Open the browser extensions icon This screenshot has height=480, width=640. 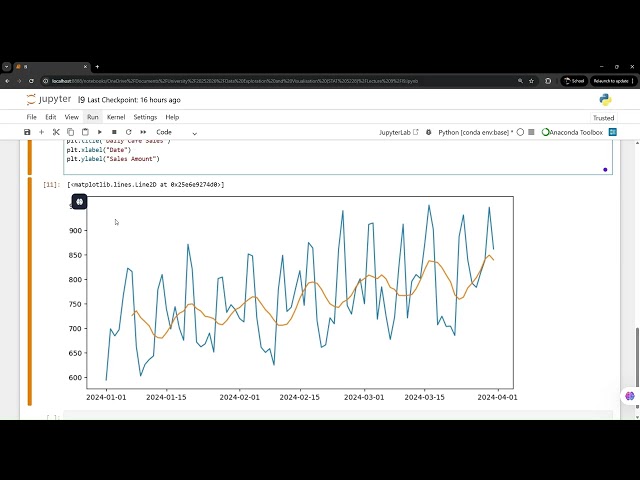tap(548, 81)
